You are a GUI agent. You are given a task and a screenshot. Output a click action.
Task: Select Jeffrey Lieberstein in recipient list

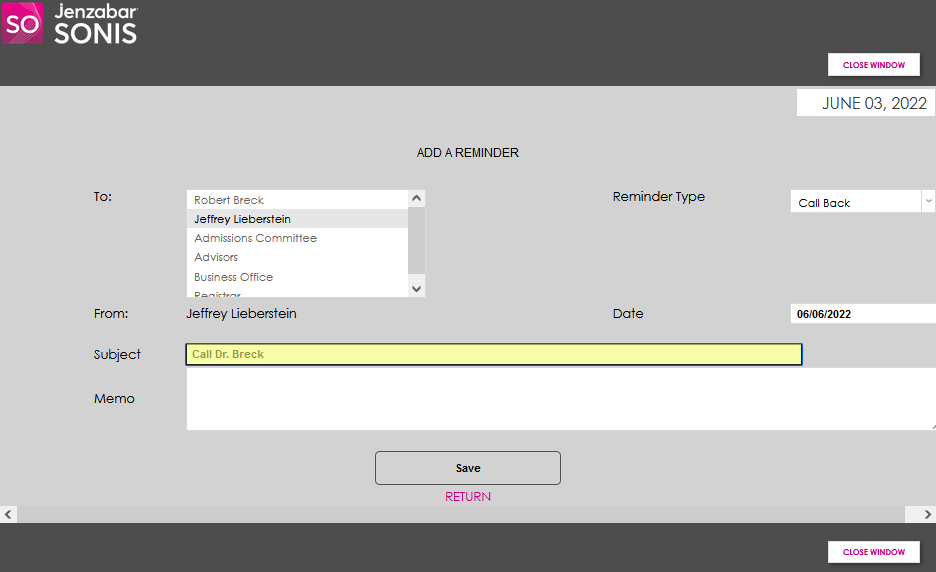pos(242,219)
